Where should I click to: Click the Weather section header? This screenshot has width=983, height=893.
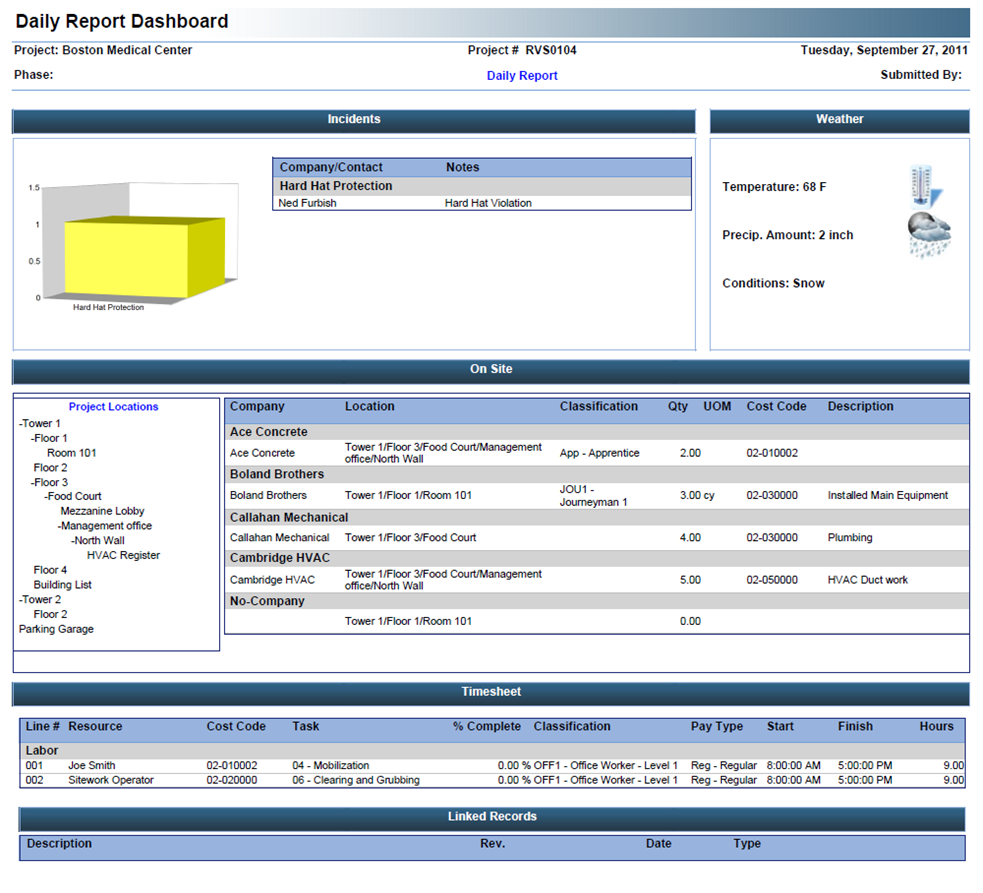tap(839, 120)
